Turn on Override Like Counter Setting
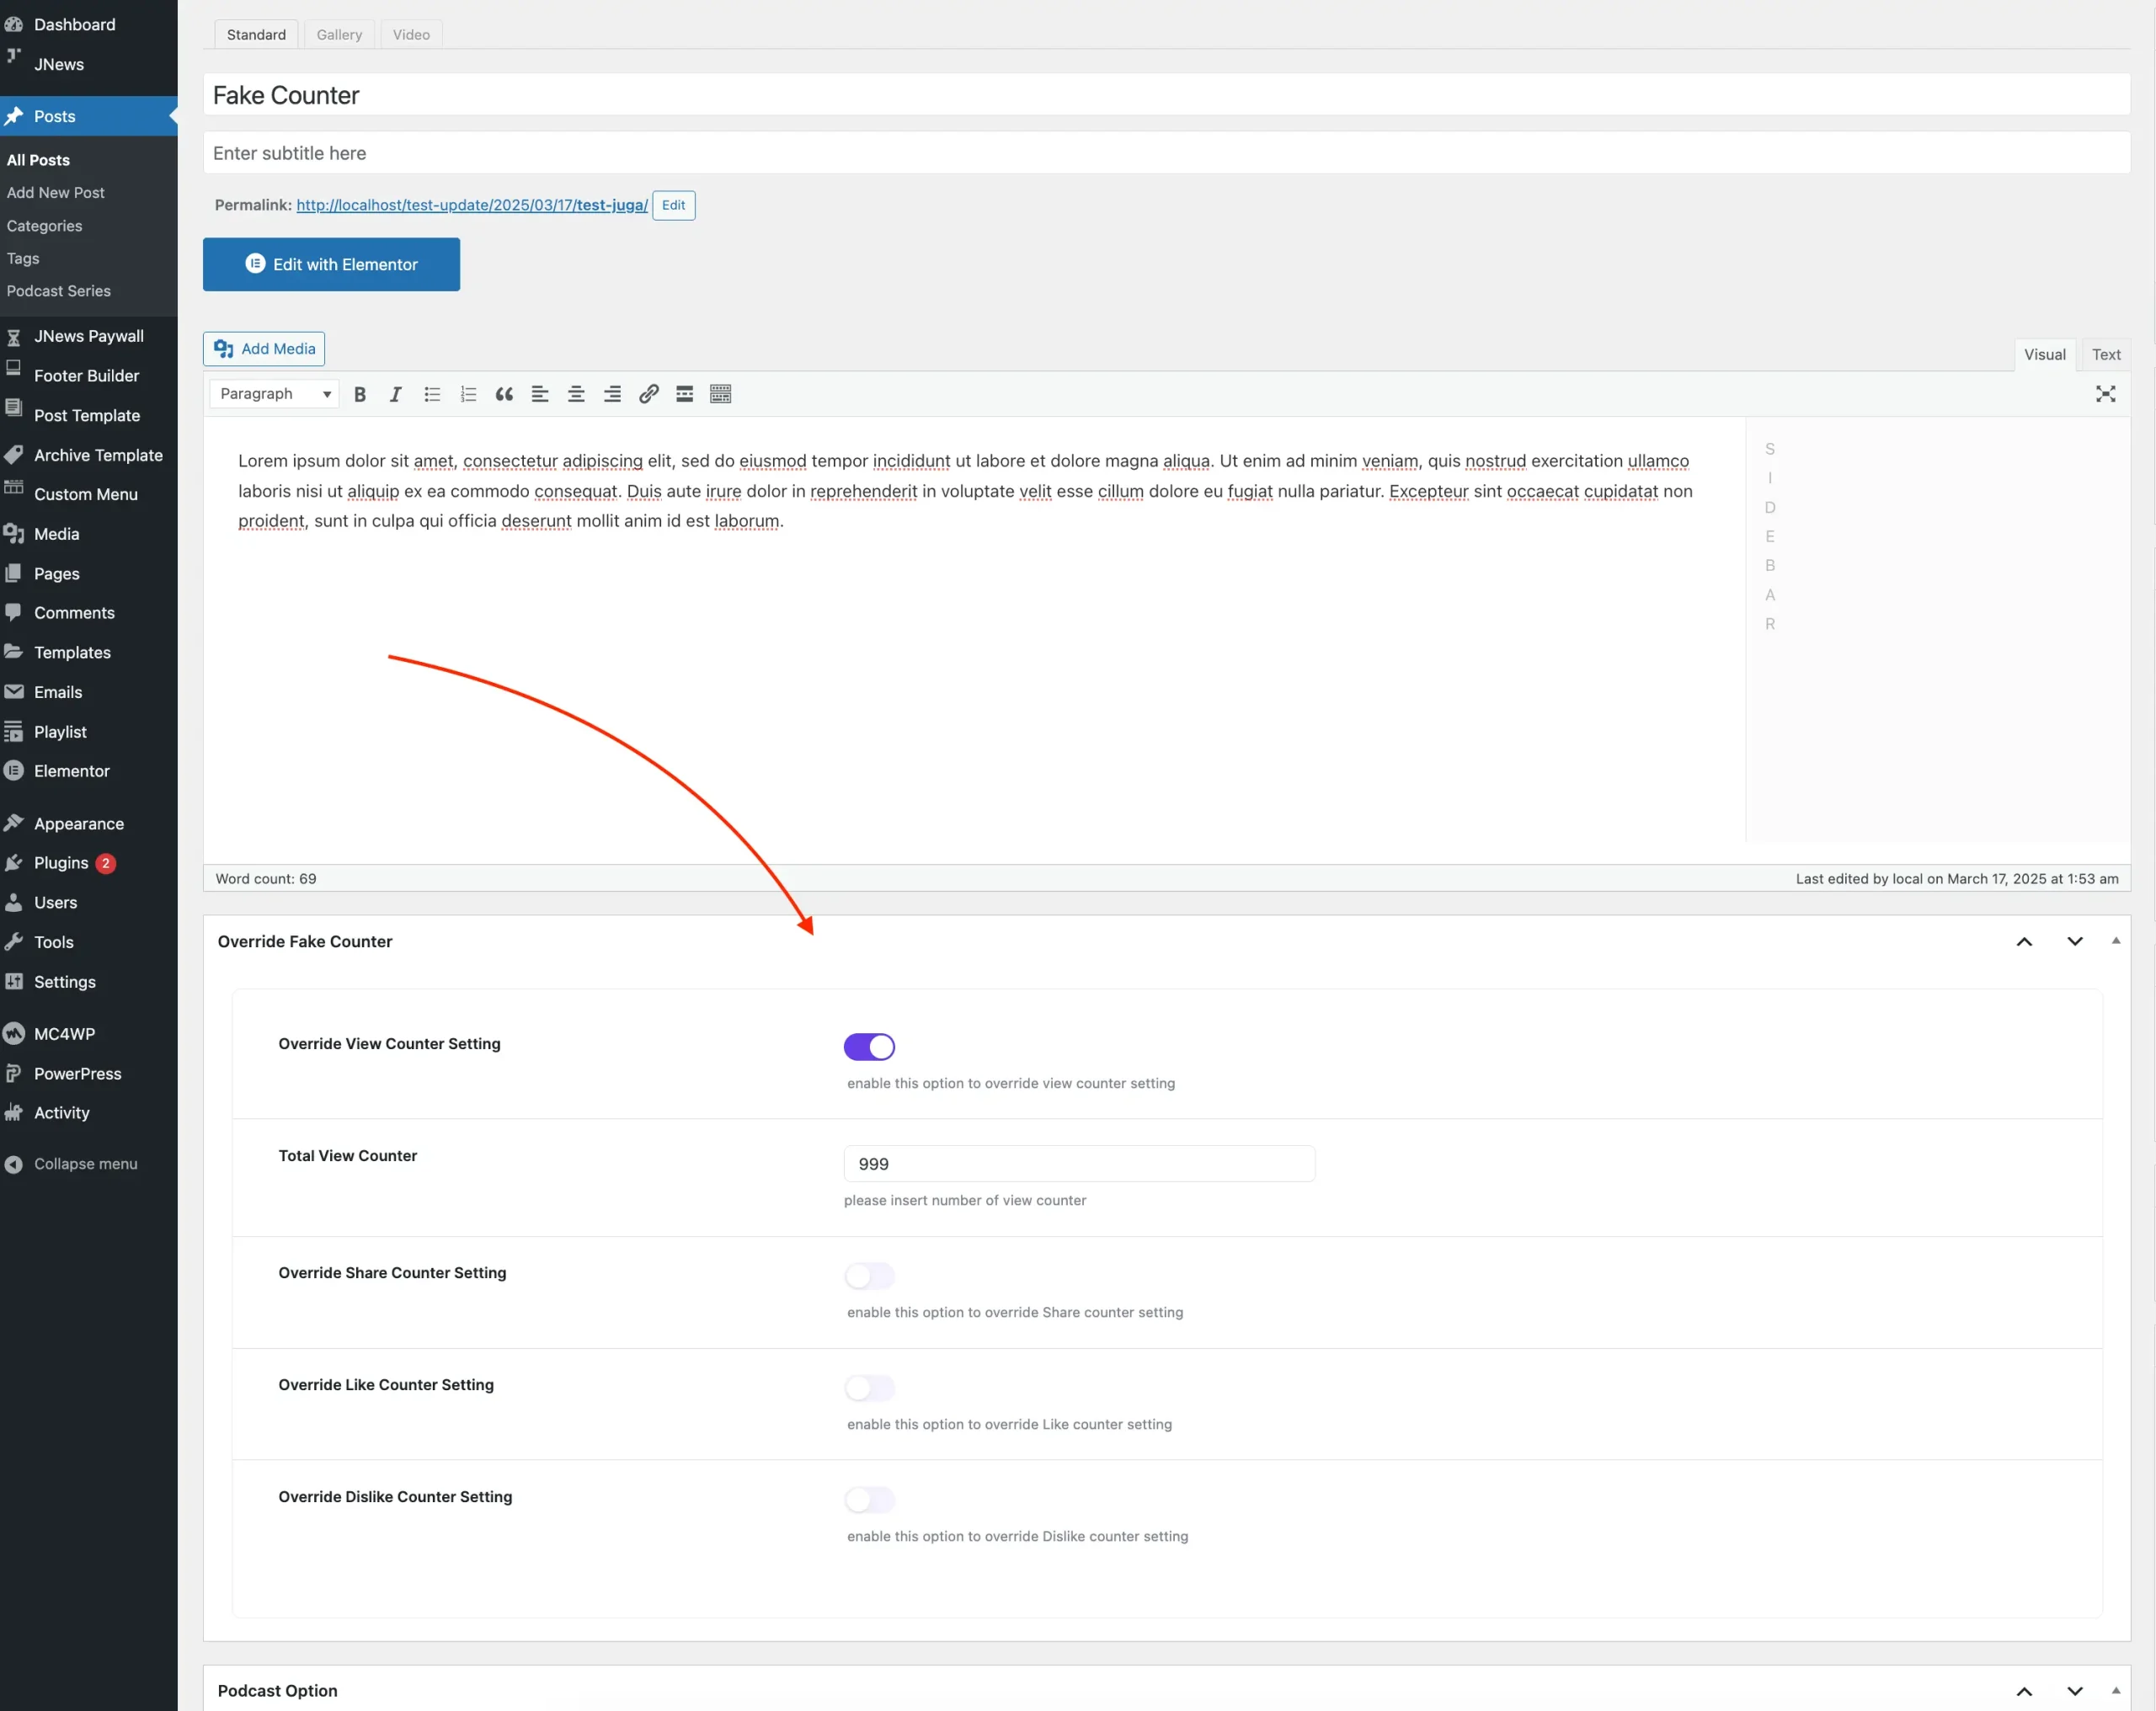2156x1711 pixels. click(869, 1387)
